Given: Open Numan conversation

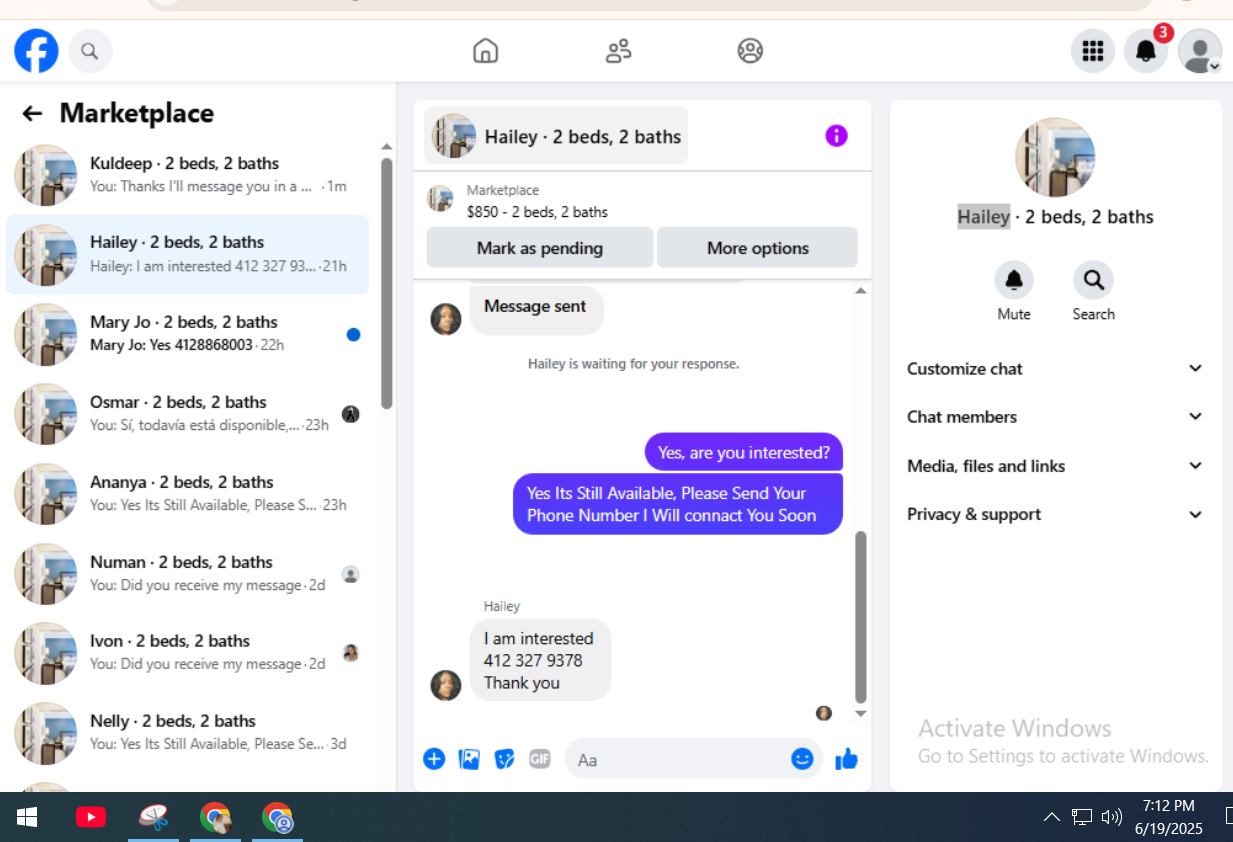Looking at the screenshot, I should coord(188,574).
